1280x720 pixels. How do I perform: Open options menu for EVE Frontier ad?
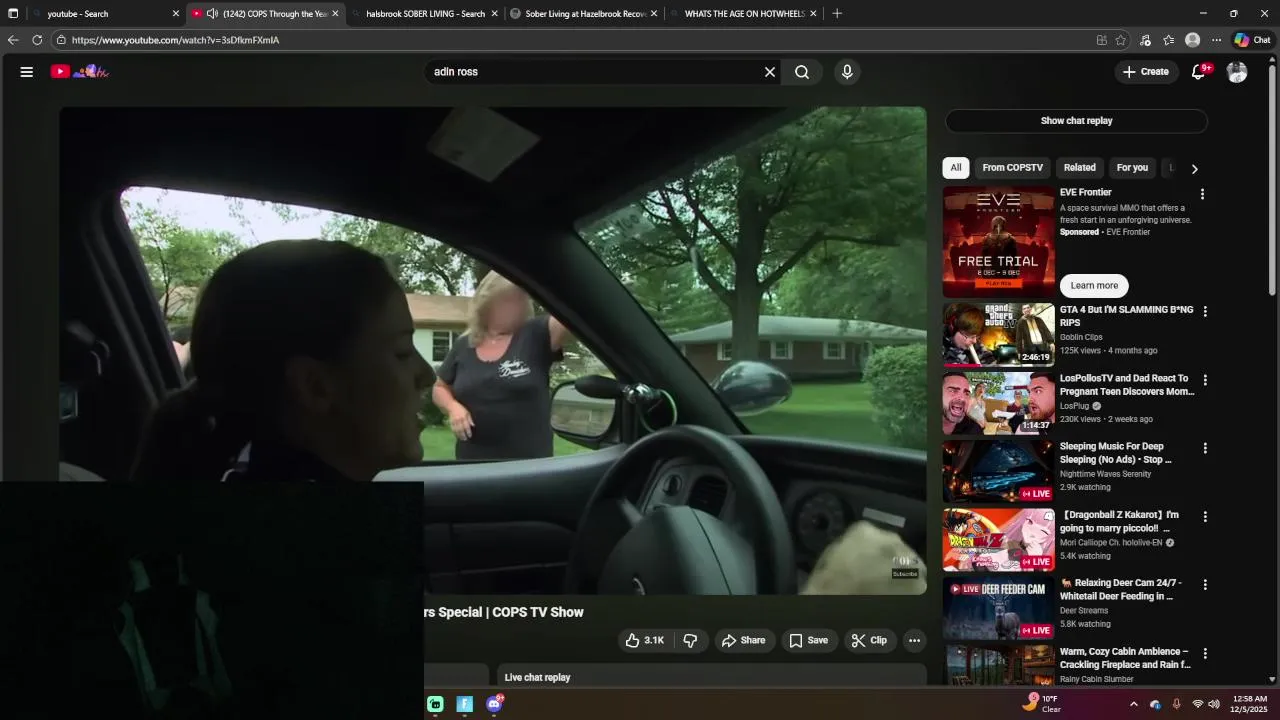(1203, 194)
